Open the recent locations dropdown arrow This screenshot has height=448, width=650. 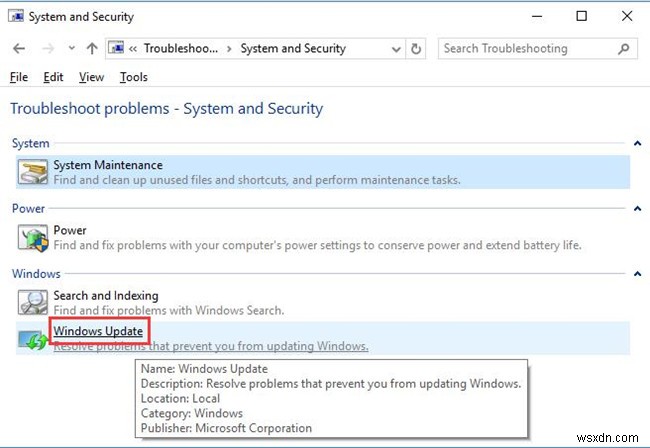(70, 48)
